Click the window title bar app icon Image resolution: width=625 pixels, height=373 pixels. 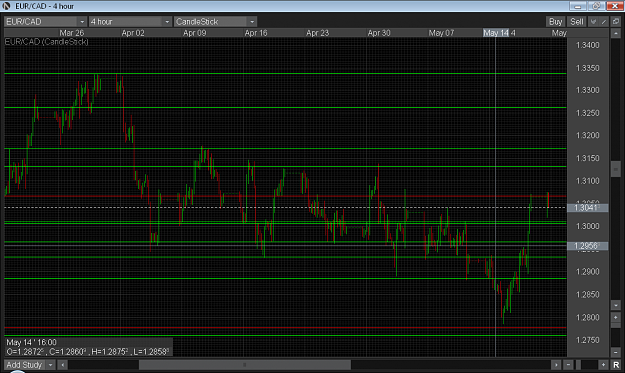coord(6,6)
